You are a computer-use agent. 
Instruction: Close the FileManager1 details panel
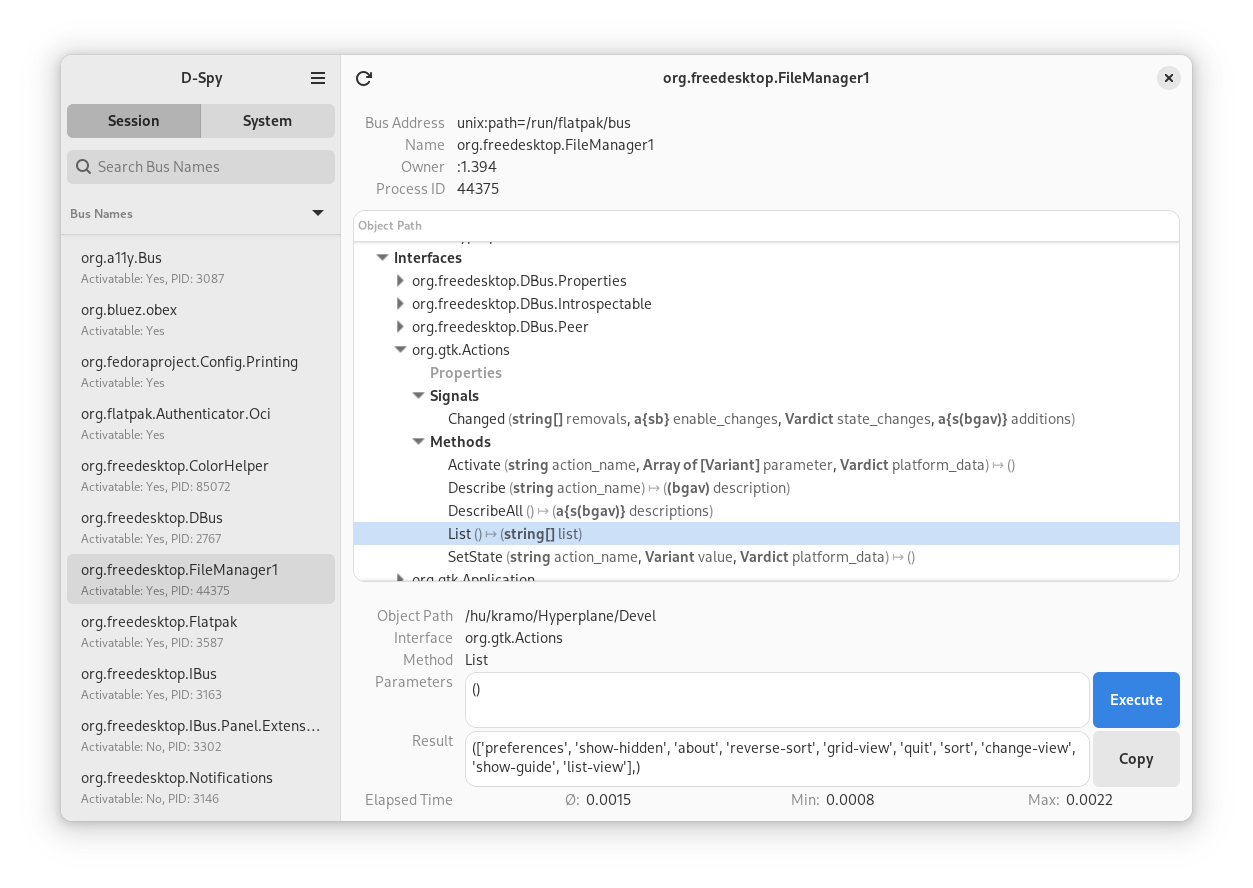(1168, 78)
